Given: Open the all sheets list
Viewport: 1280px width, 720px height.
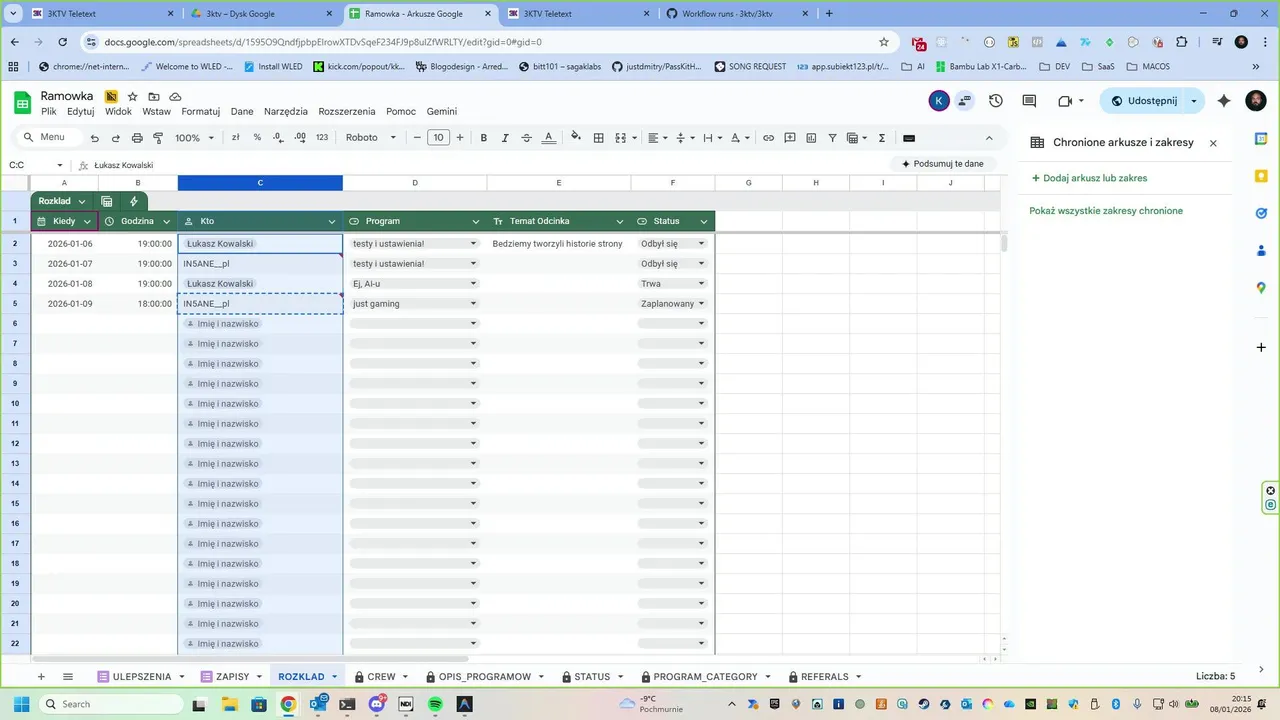Looking at the screenshot, I should click(x=68, y=677).
